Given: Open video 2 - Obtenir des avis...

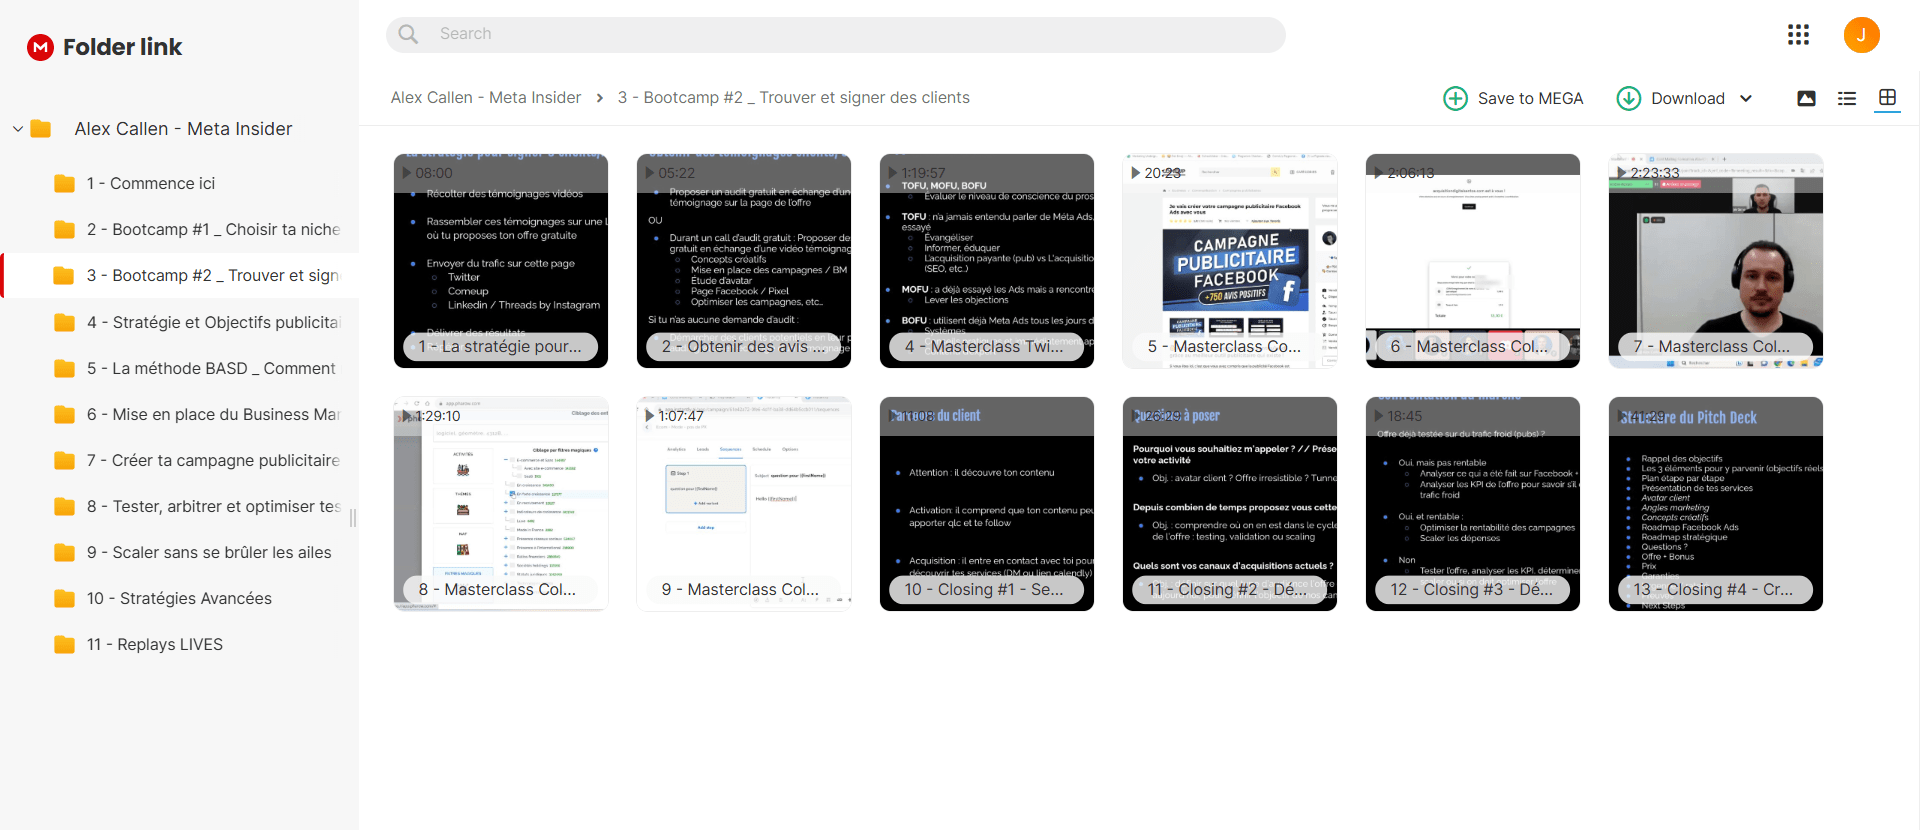Looking at the screenshot, I should coord(744,261).
